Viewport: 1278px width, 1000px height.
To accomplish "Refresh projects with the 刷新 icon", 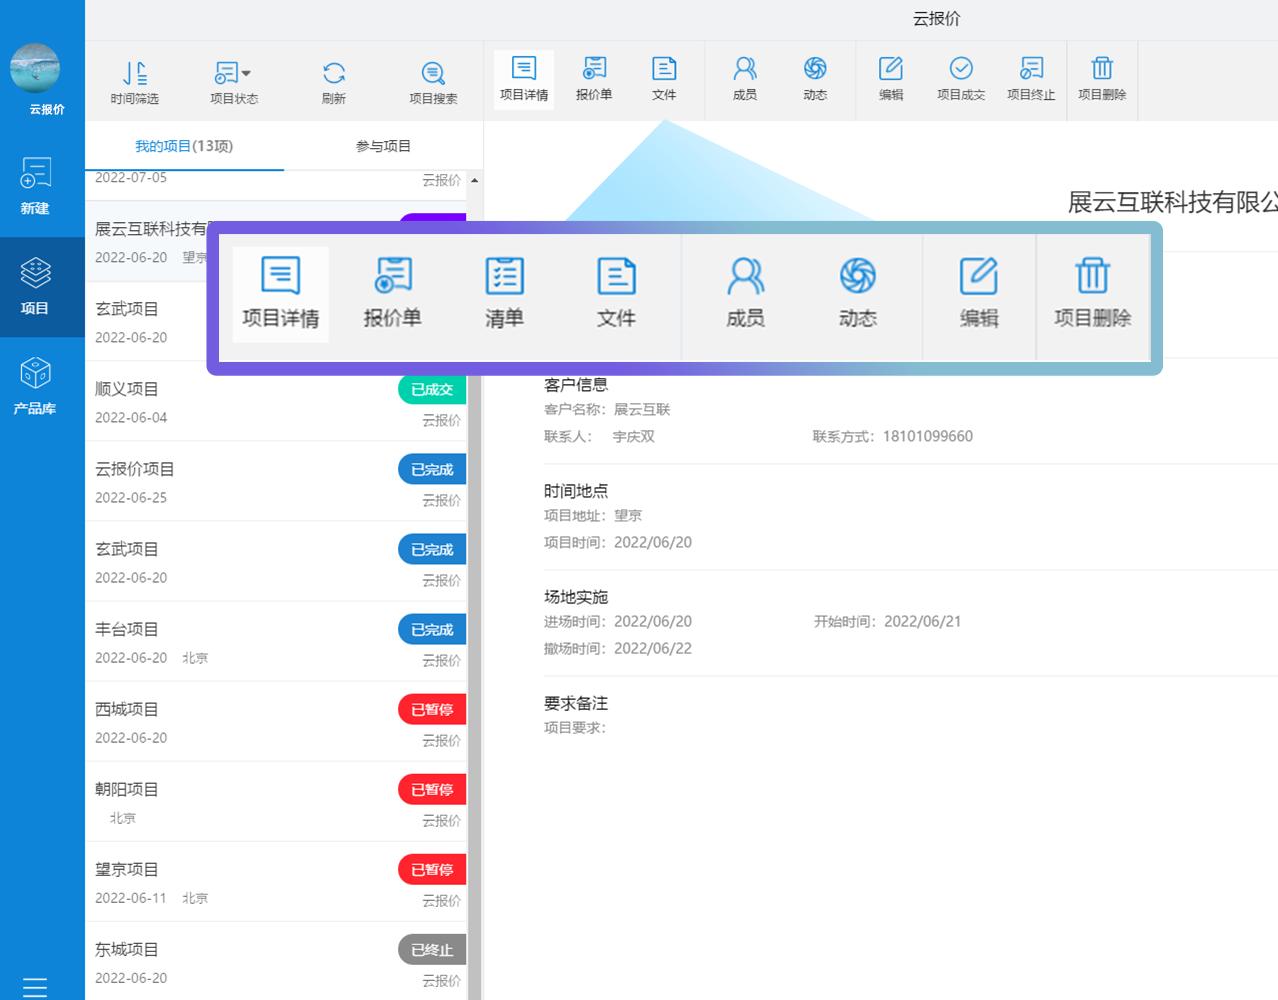I will tap(333, 80).
